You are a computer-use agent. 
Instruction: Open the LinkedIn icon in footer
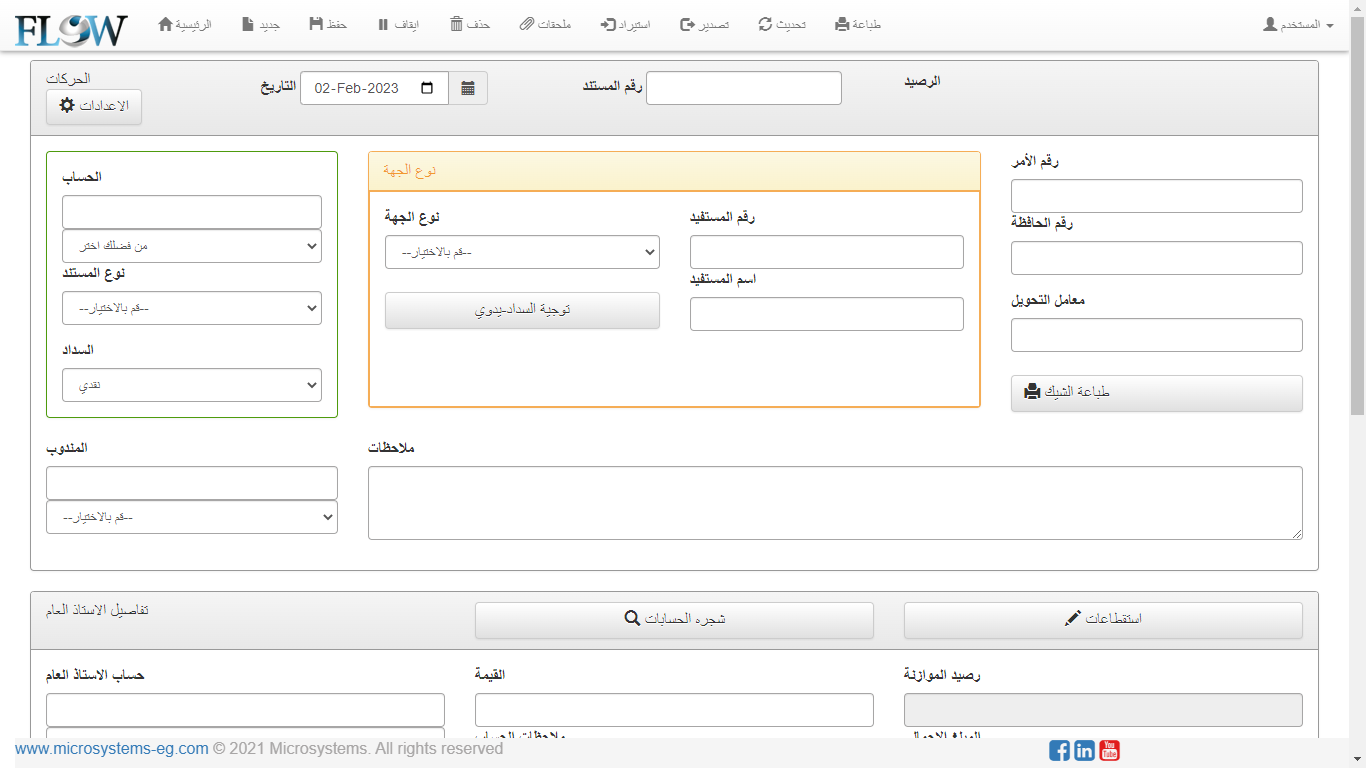pyautogui.click(x=1084, y=750)
